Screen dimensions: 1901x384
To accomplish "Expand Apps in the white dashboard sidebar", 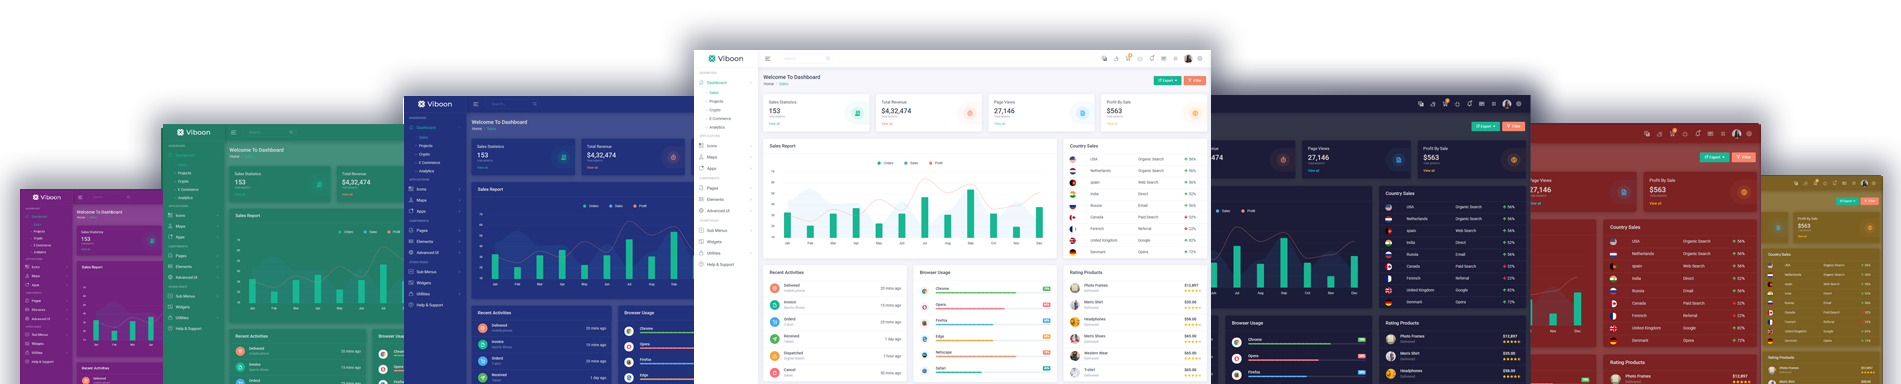I will pos(725,168).
